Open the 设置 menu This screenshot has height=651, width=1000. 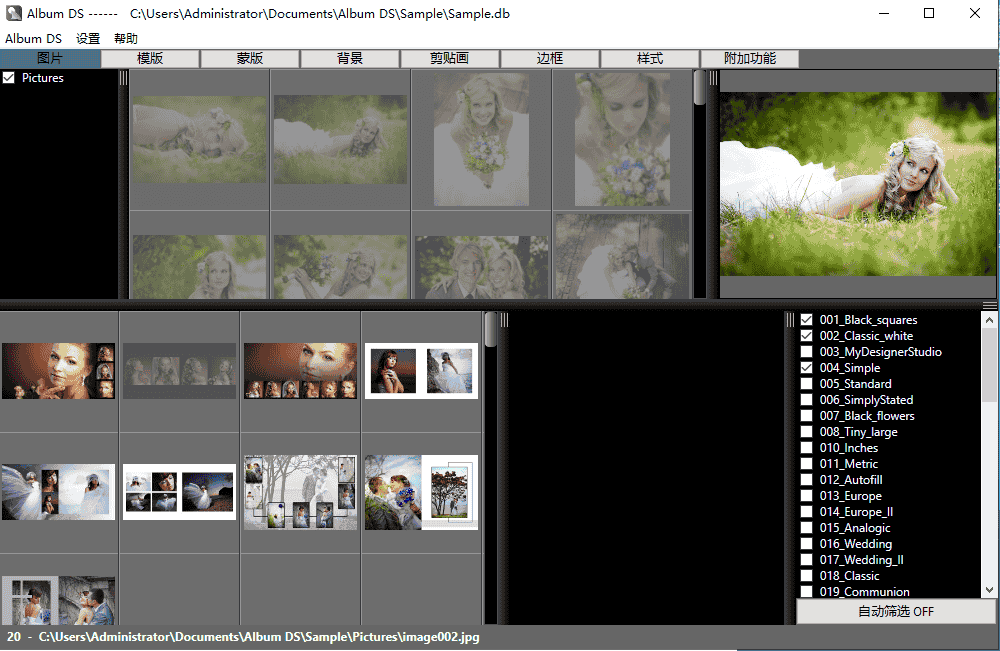88,39
